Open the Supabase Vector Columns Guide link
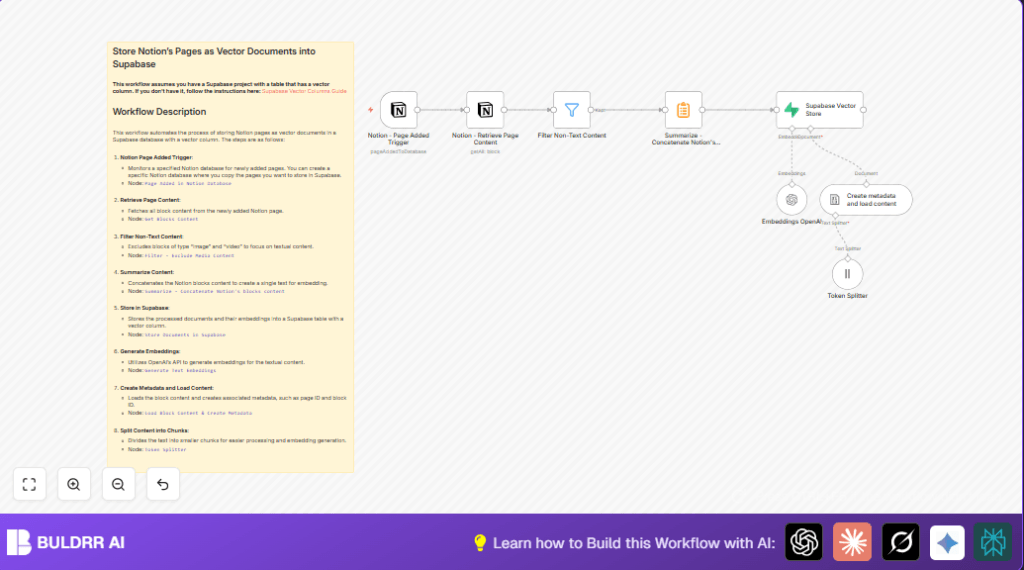1024x570 pixels. click(304, 91)
